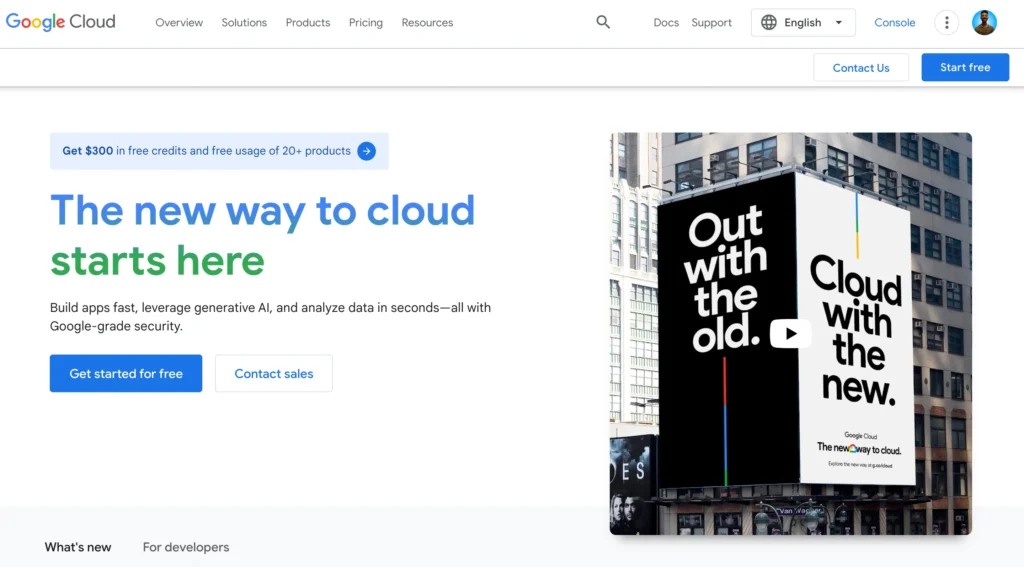1024x567 pixels.
Task: Open the Solutions menu
Action: [x=244, y=23]
